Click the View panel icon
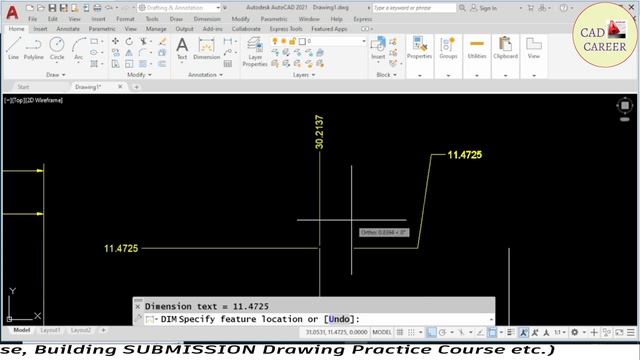The width and height of the screenshot is (640, 360). click(x=533, y=48)
